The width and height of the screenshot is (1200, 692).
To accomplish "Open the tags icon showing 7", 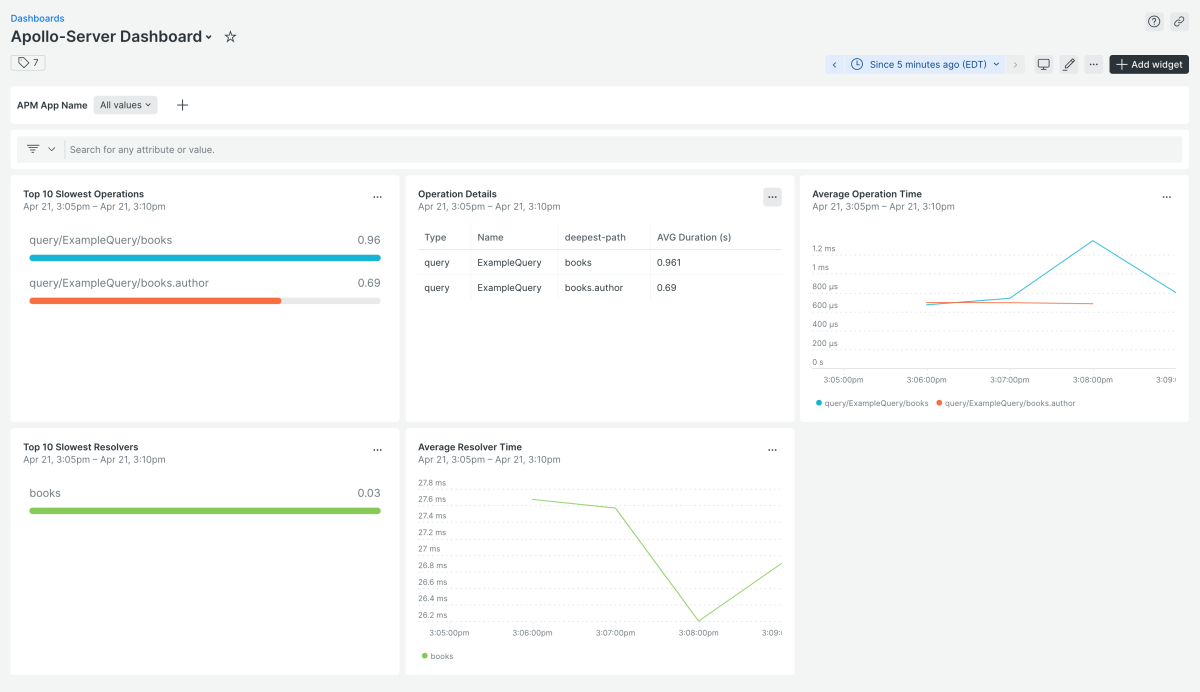I will tap(28, 63).
